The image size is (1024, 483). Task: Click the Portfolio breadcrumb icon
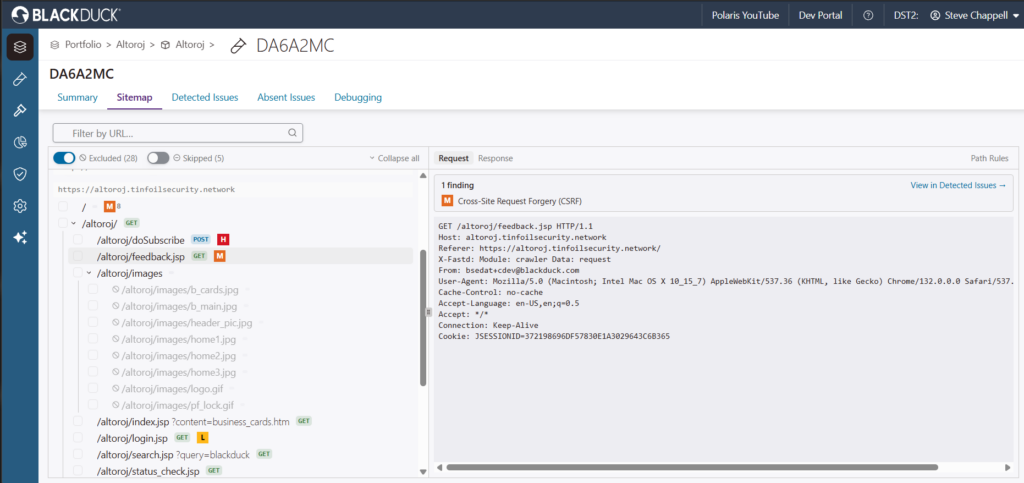tap(55, 45)
